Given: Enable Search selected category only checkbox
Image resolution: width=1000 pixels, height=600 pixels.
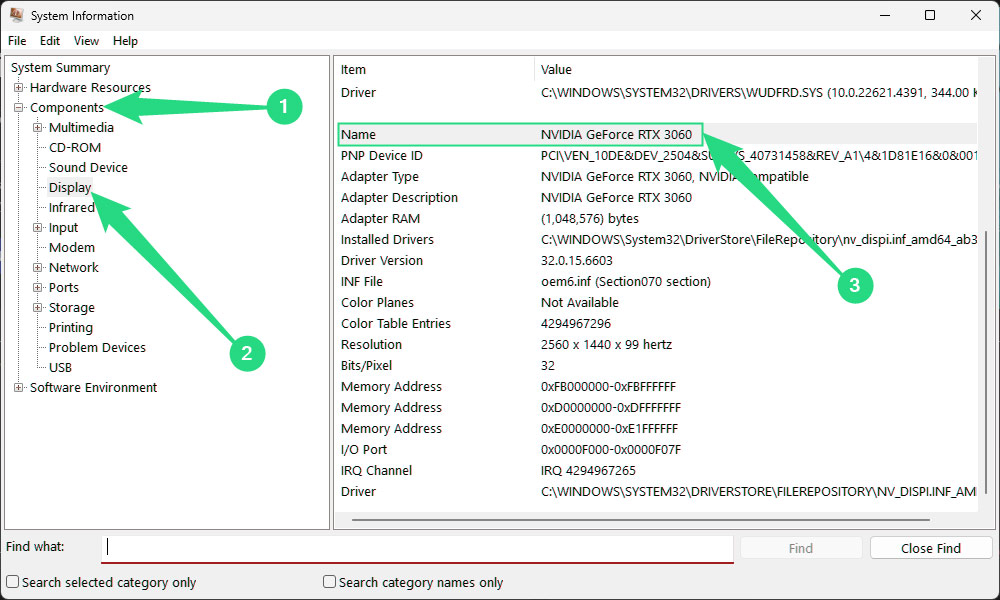Looking at the screenshot, I should pos(13,582).
